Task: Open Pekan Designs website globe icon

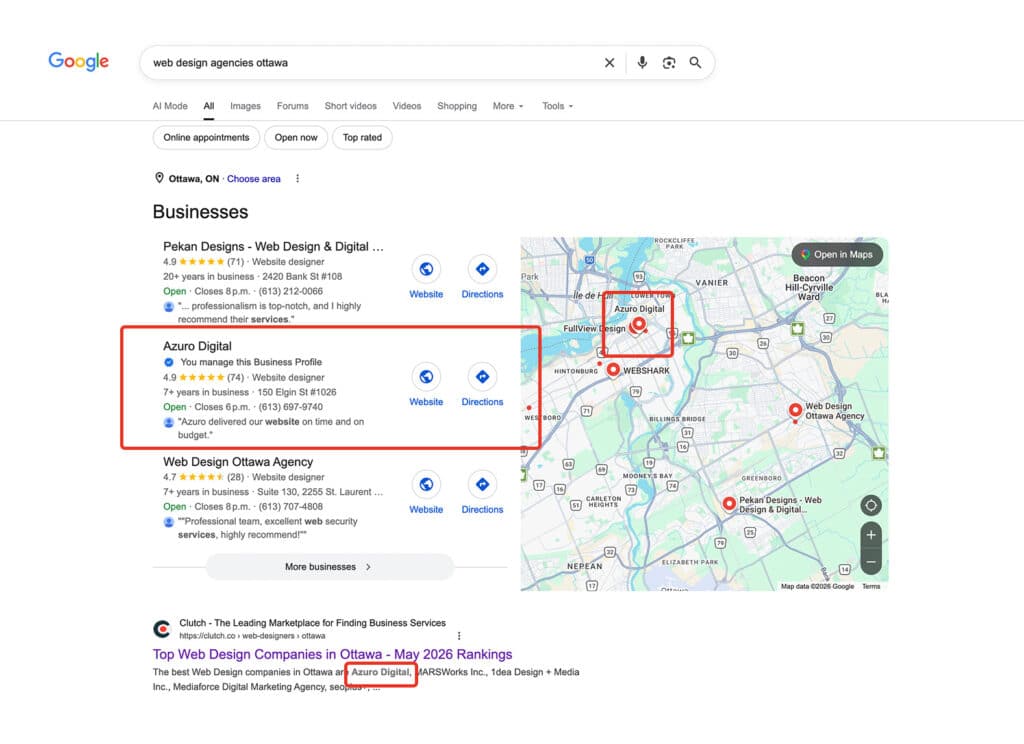Action: pyautogui.click(x=426, y=269)
